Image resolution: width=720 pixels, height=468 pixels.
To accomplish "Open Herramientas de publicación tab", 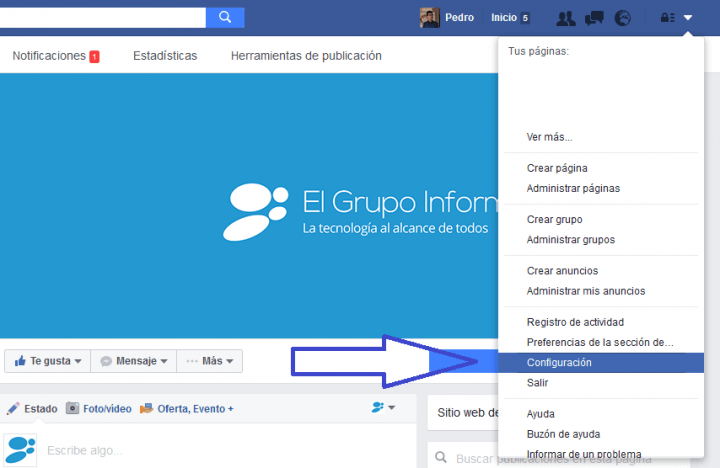I will [306, 56].
